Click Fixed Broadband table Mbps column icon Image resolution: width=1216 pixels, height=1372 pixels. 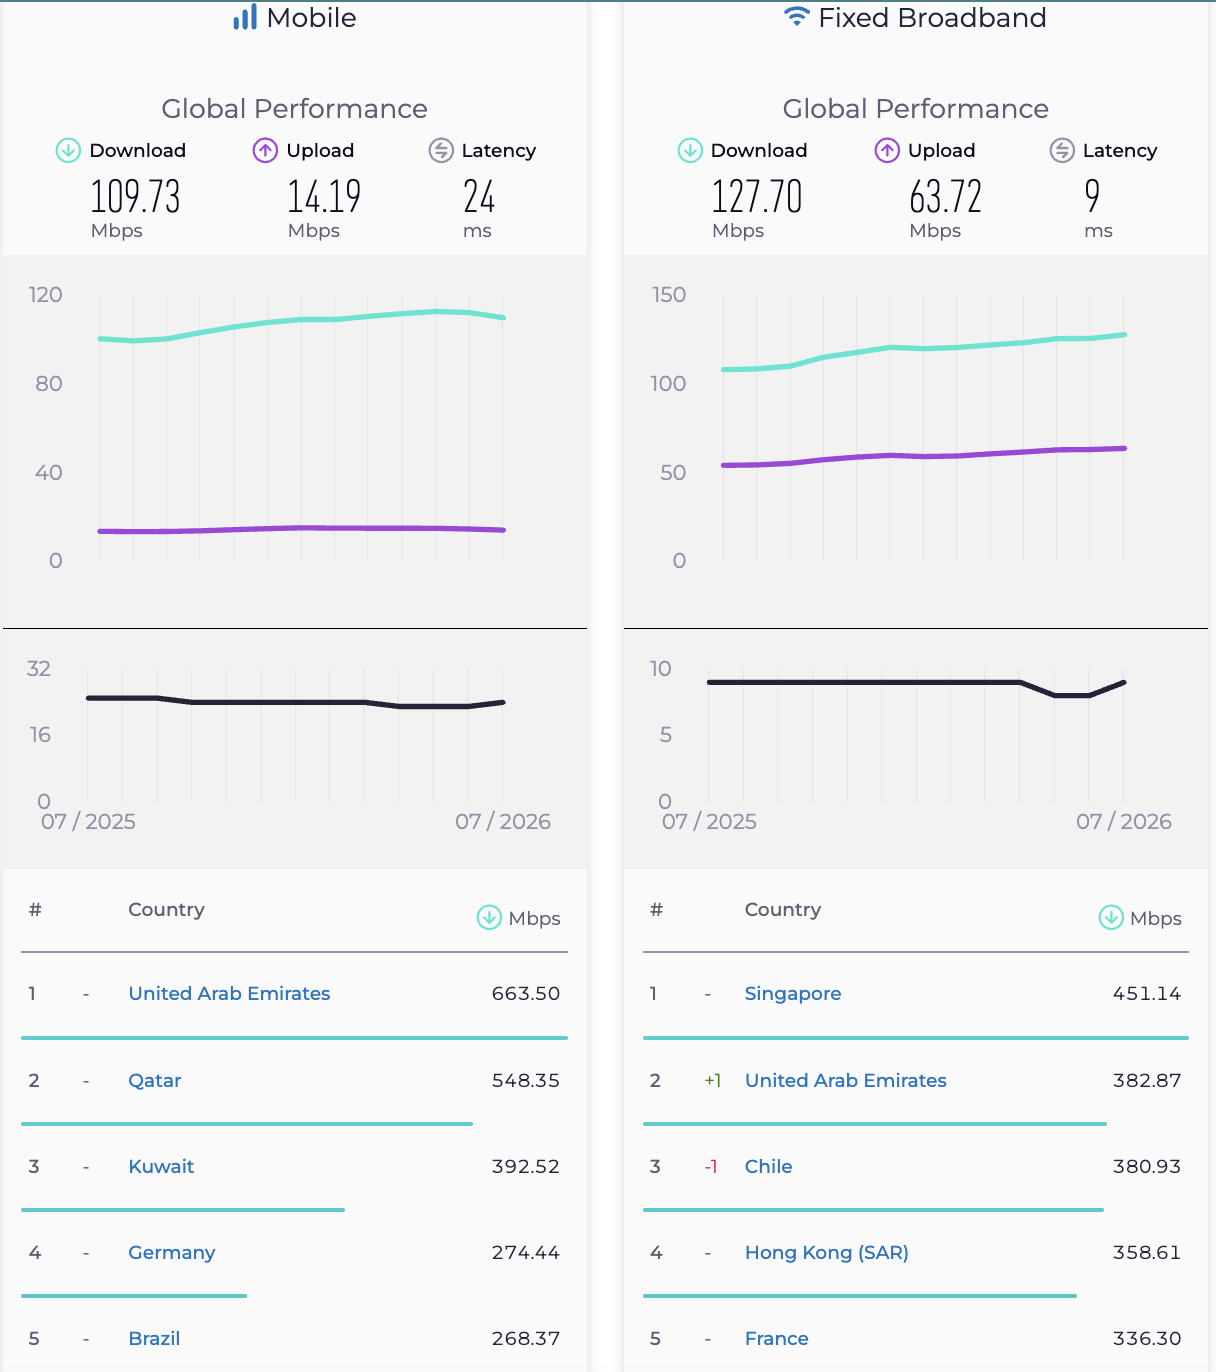click(x=1111, y=917)
